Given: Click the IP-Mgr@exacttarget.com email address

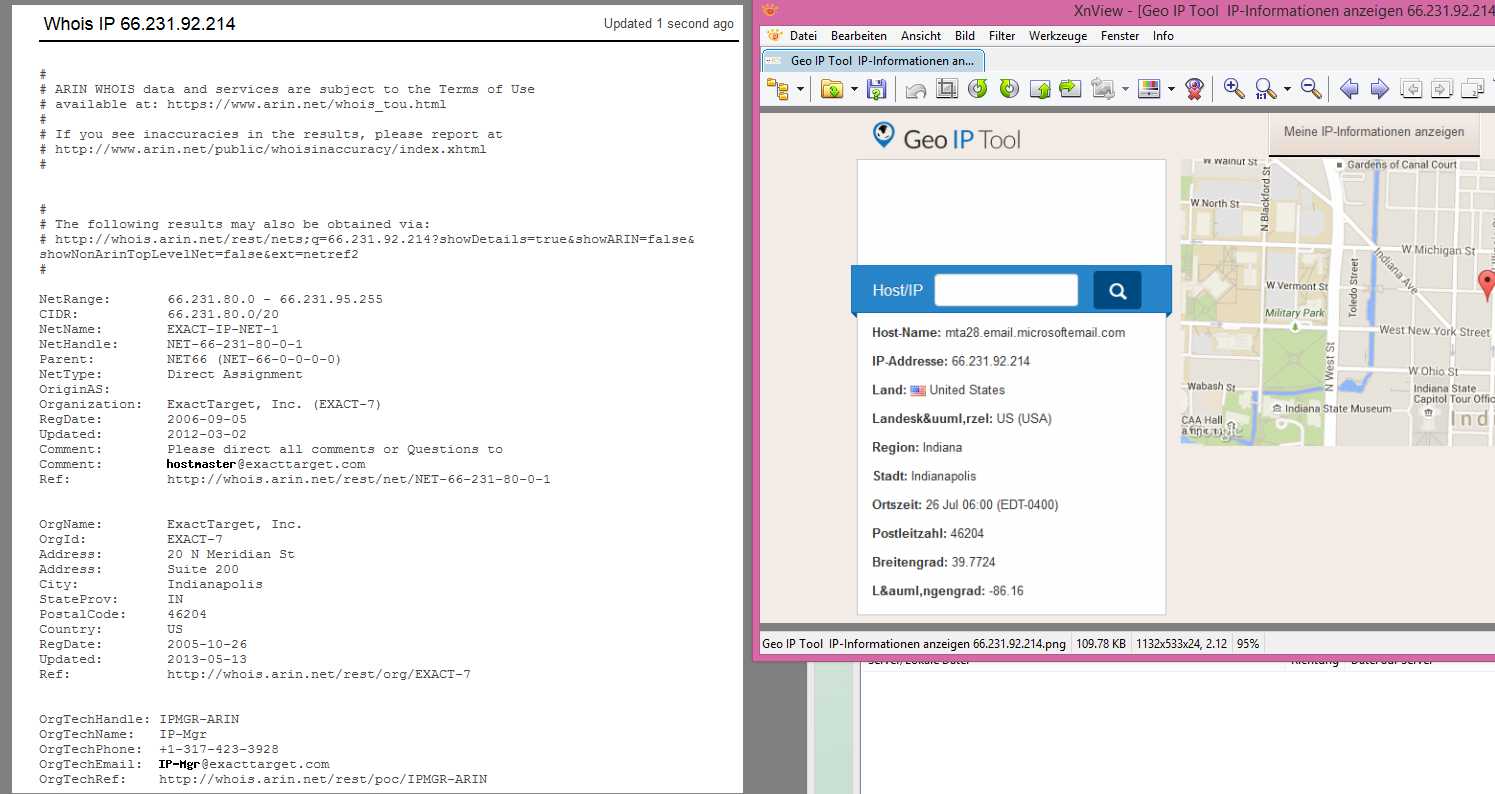Looking at the screenshot, I should click(244, 764).
